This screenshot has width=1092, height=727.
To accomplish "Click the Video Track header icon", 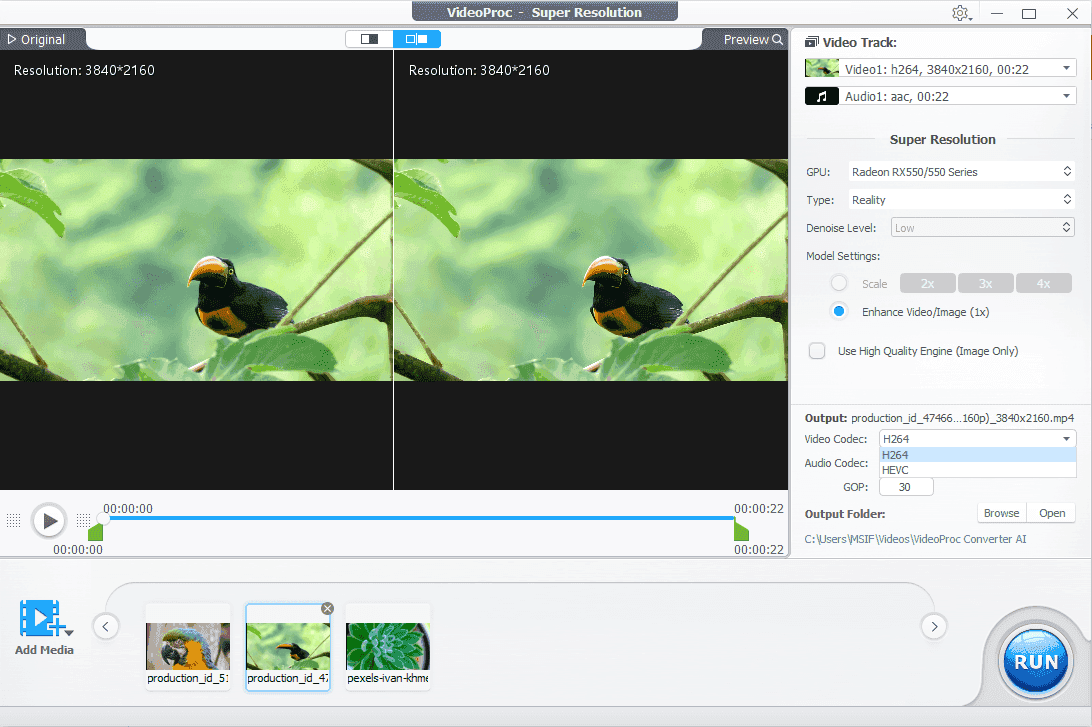I will (x=811, y=42).
